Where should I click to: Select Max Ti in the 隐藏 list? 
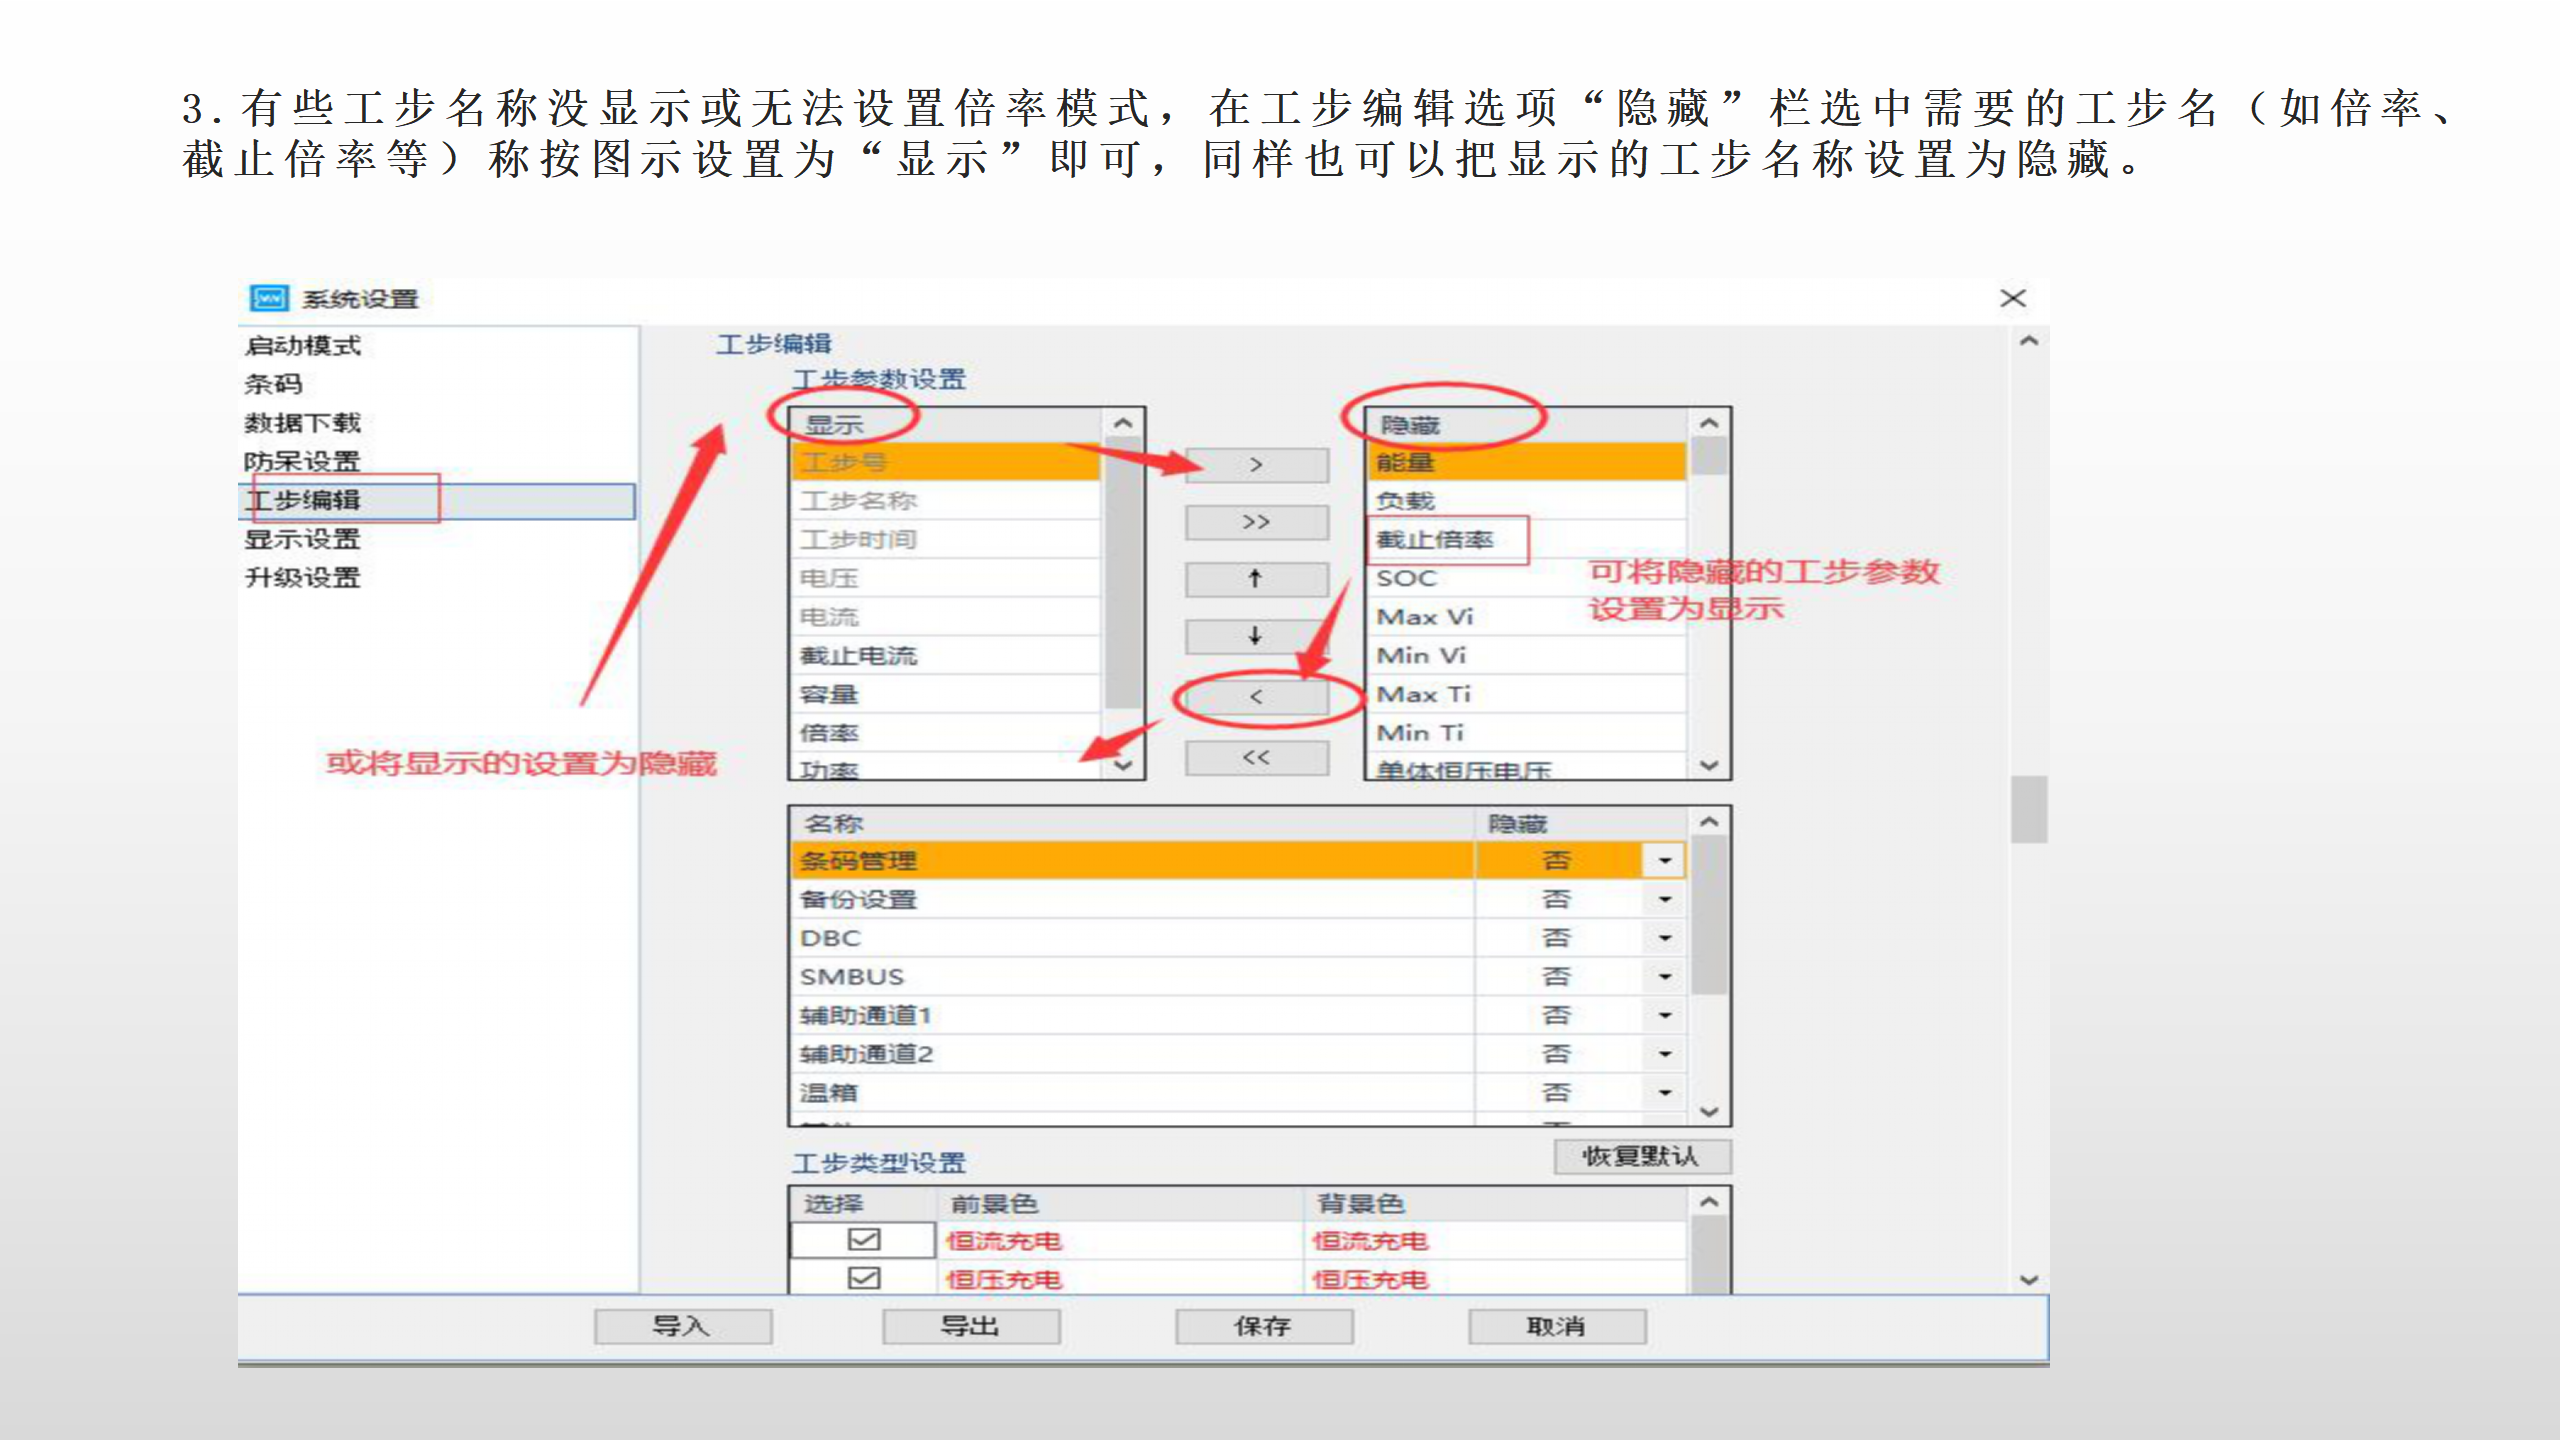coord(1527,694)
